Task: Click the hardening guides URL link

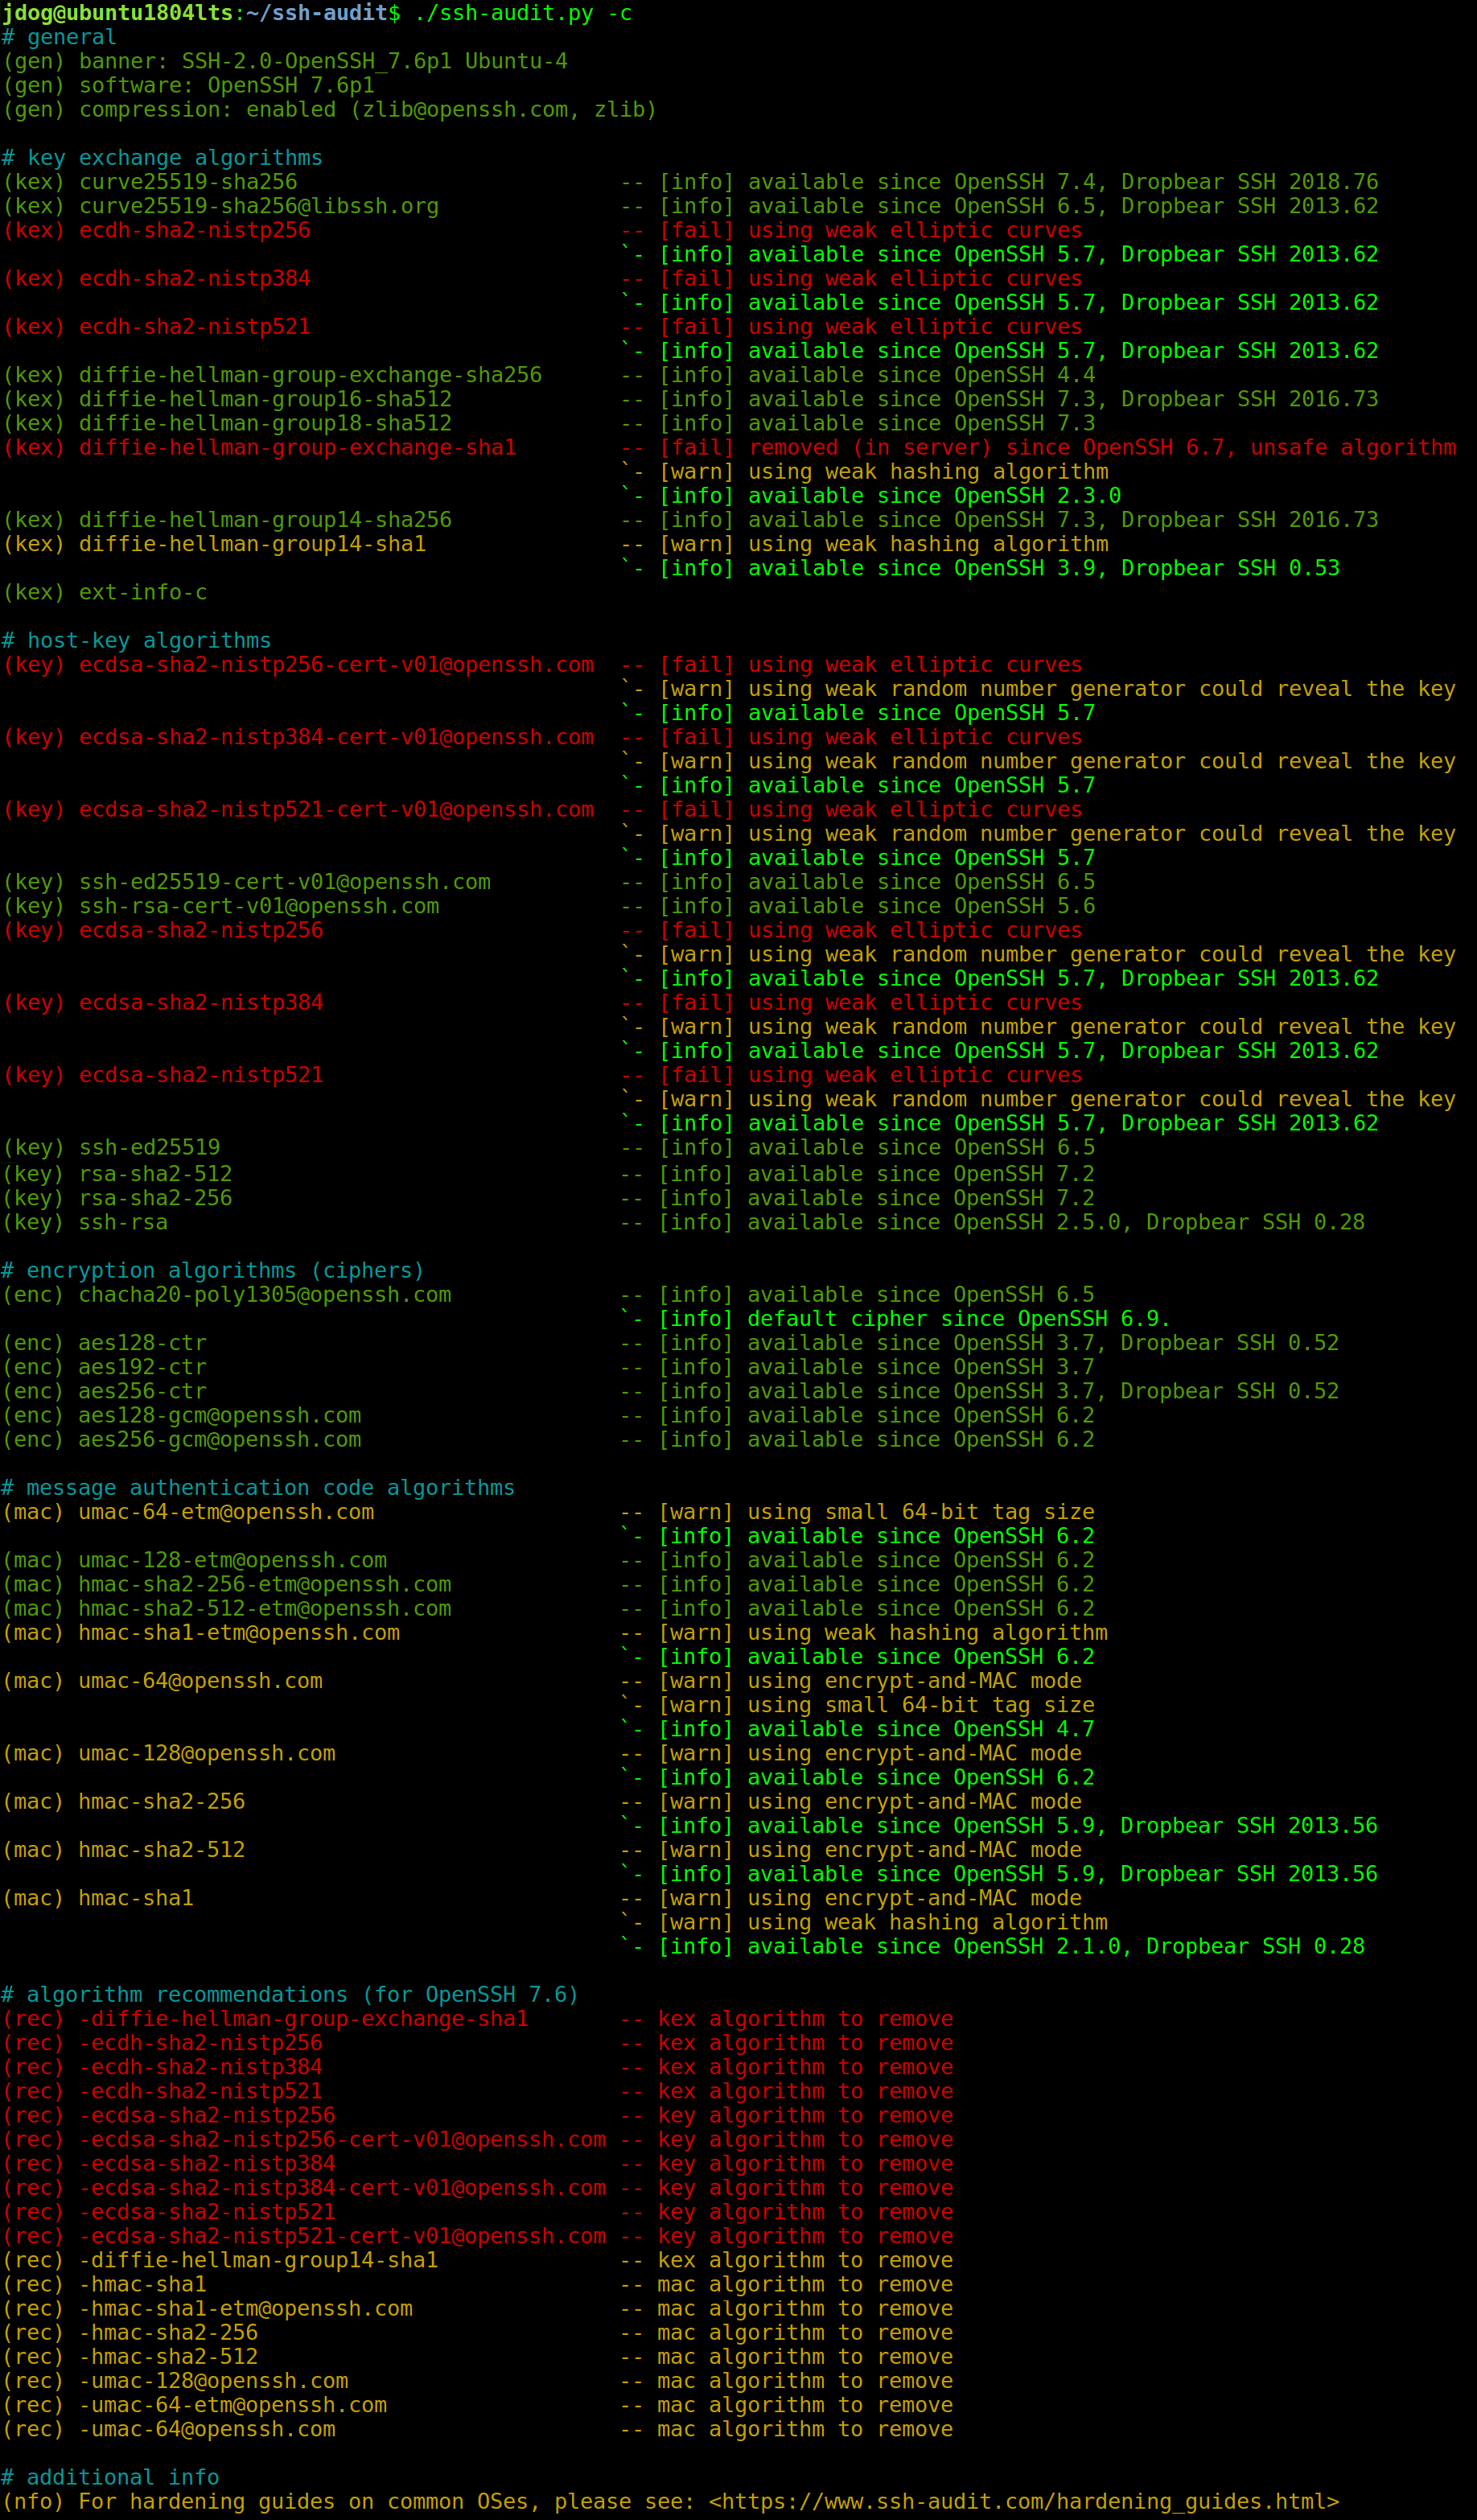Action: pyautogui.click(x=1023, y=2503)
